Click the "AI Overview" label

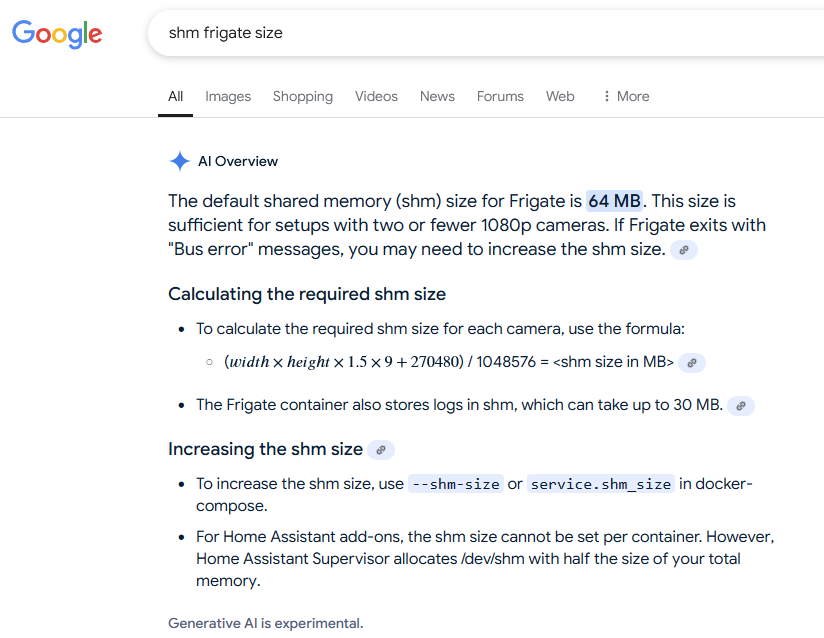238,161
